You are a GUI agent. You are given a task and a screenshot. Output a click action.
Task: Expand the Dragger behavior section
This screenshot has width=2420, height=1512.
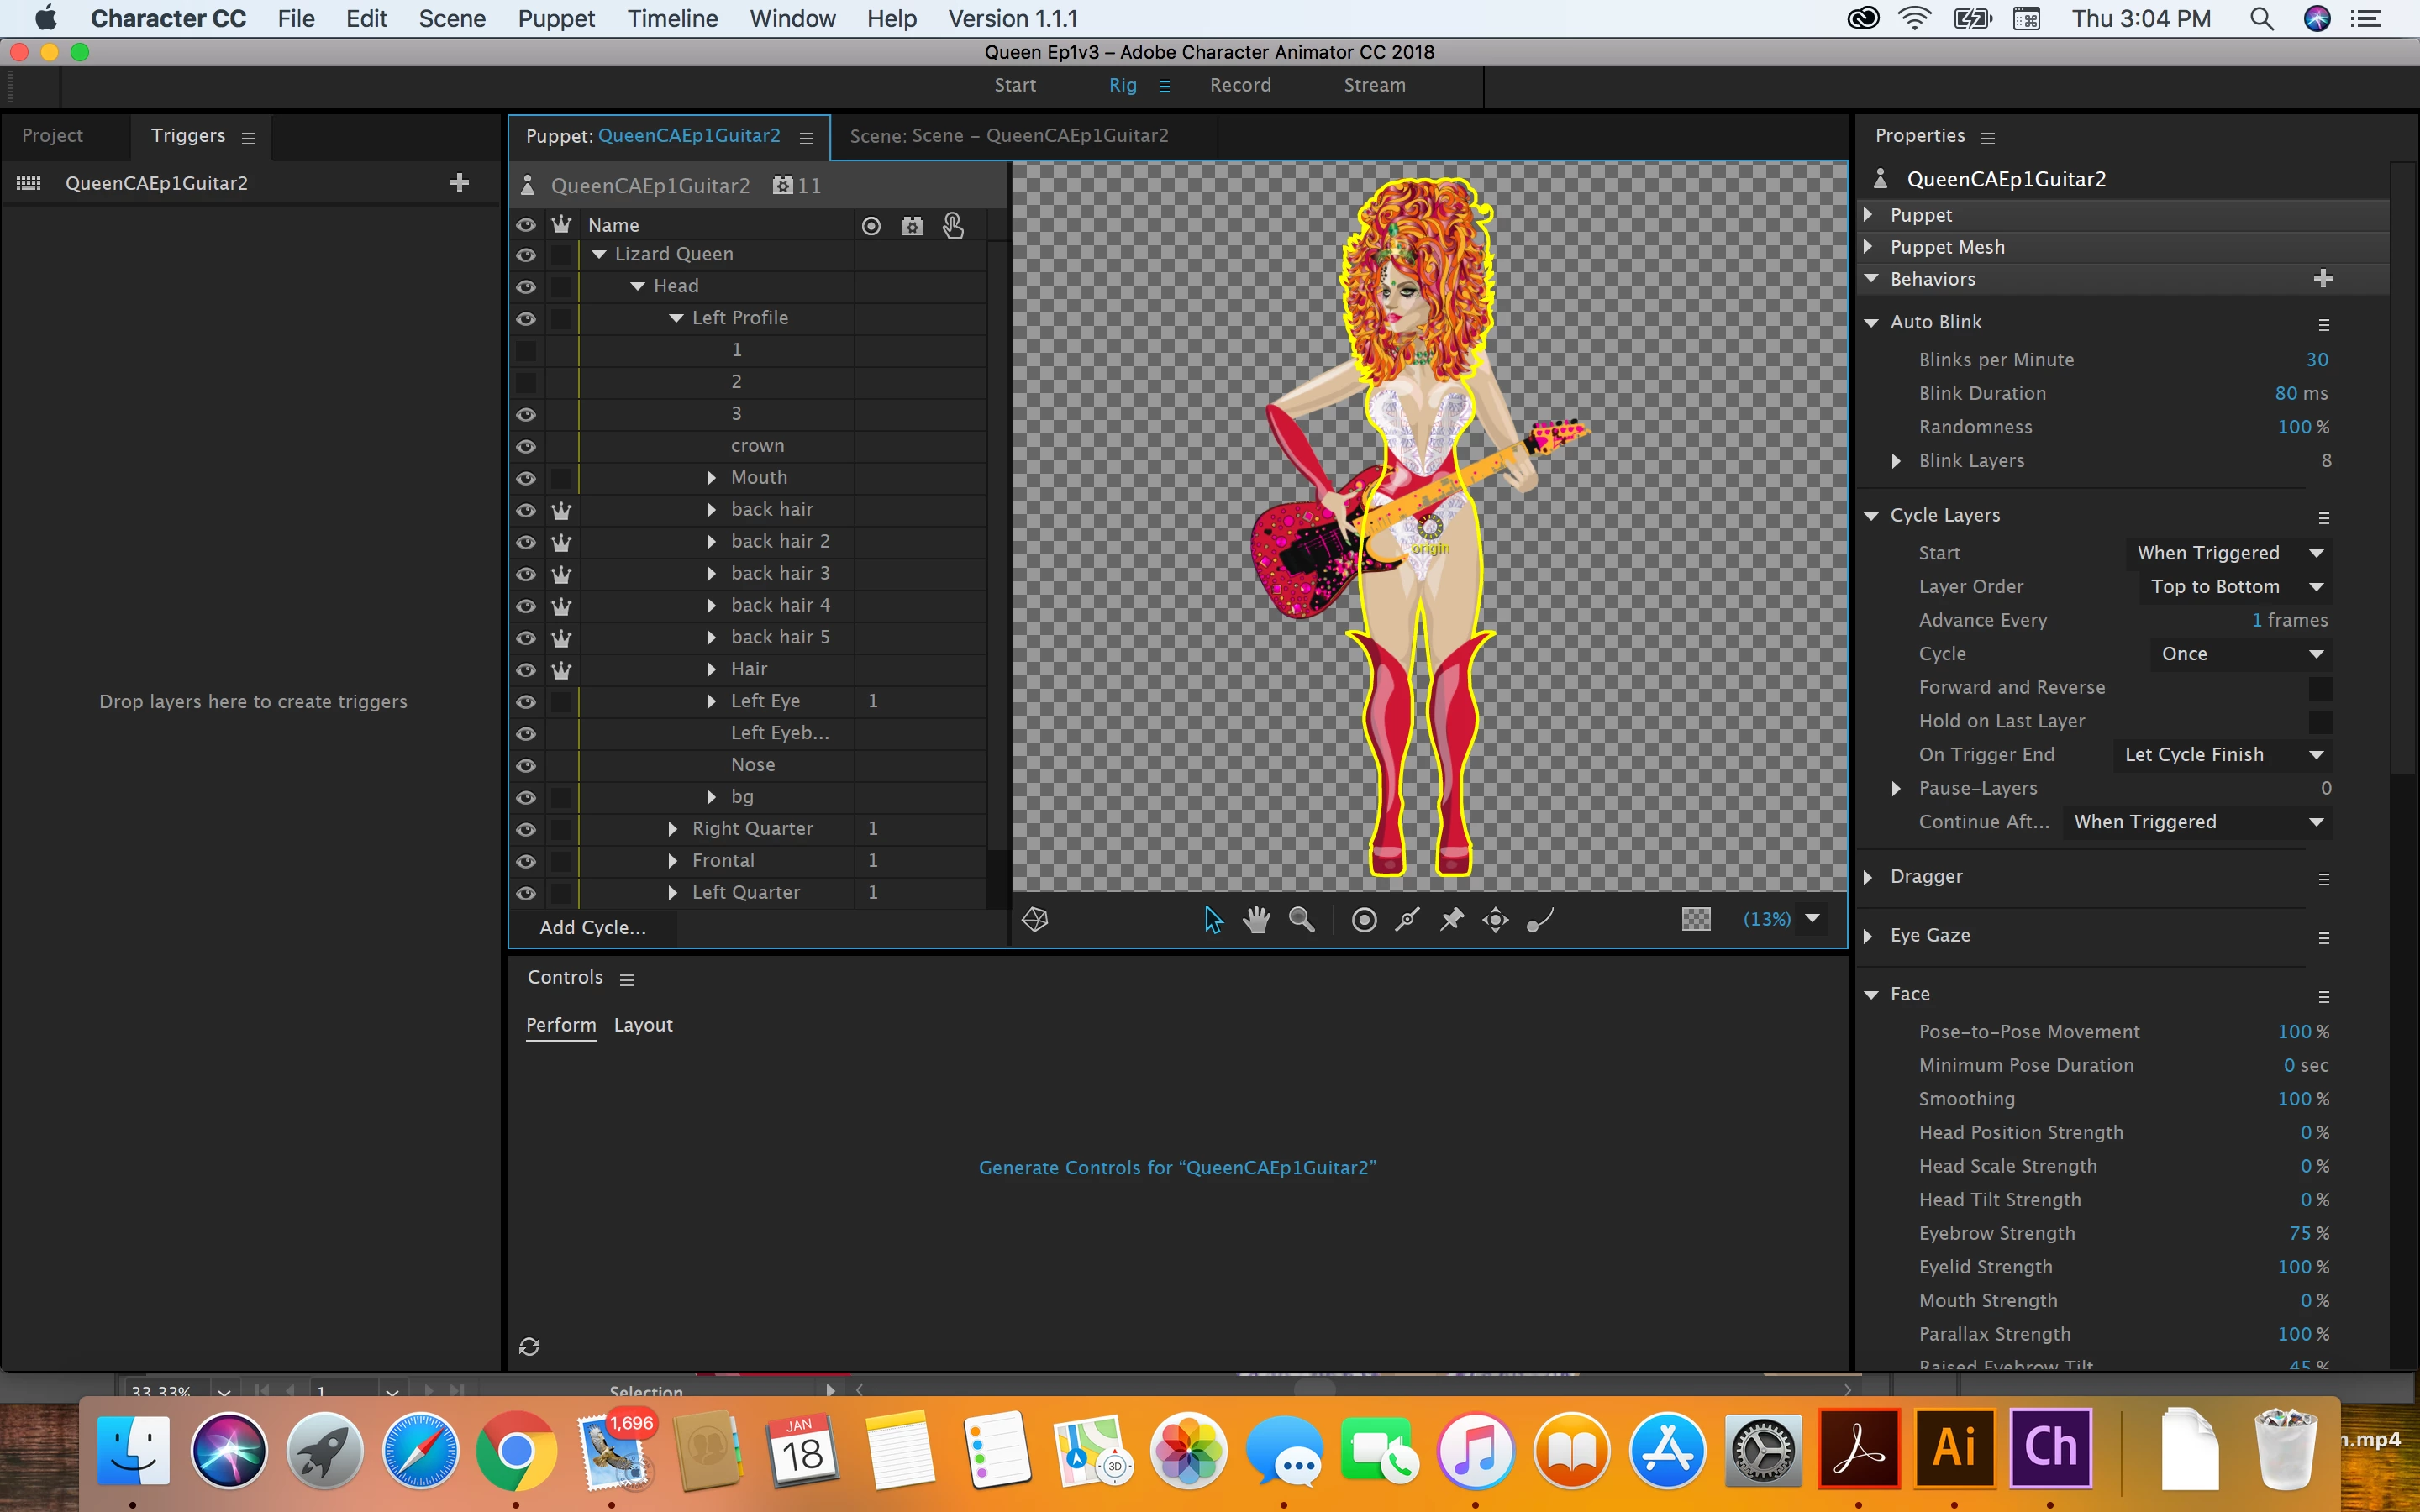[x=1867, y=877]
